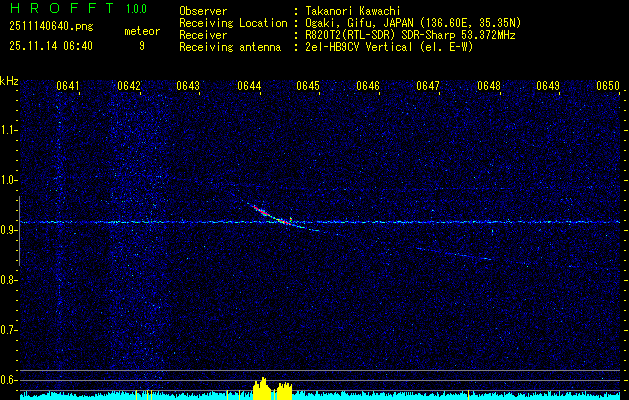
Task: Click the observer name Takanori Kawachi
Action: (353, 11)
